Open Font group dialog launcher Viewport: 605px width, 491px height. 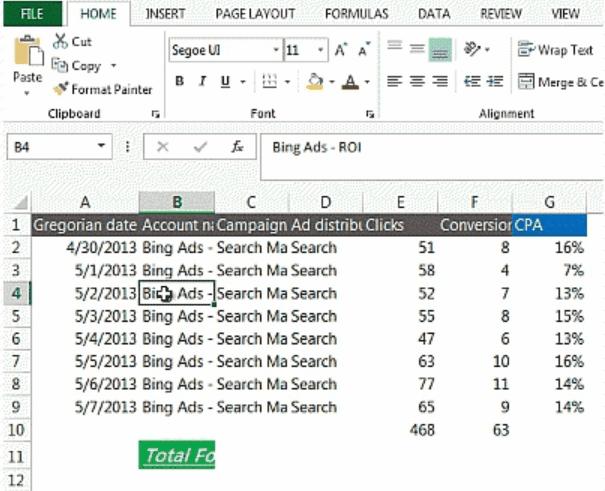(370, 114)
